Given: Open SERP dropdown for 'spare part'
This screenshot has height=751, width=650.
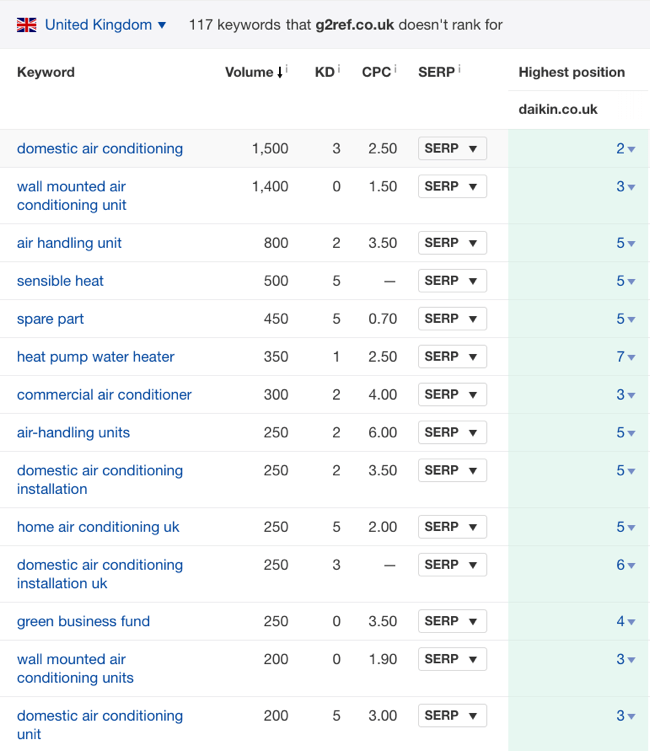Looking at the screenshot, I should point(452,319).
